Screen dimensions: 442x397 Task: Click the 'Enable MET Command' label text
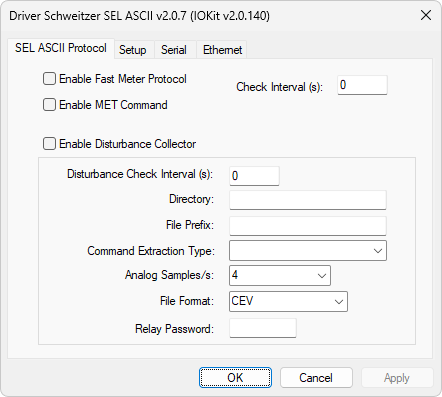tap(113, 105)
